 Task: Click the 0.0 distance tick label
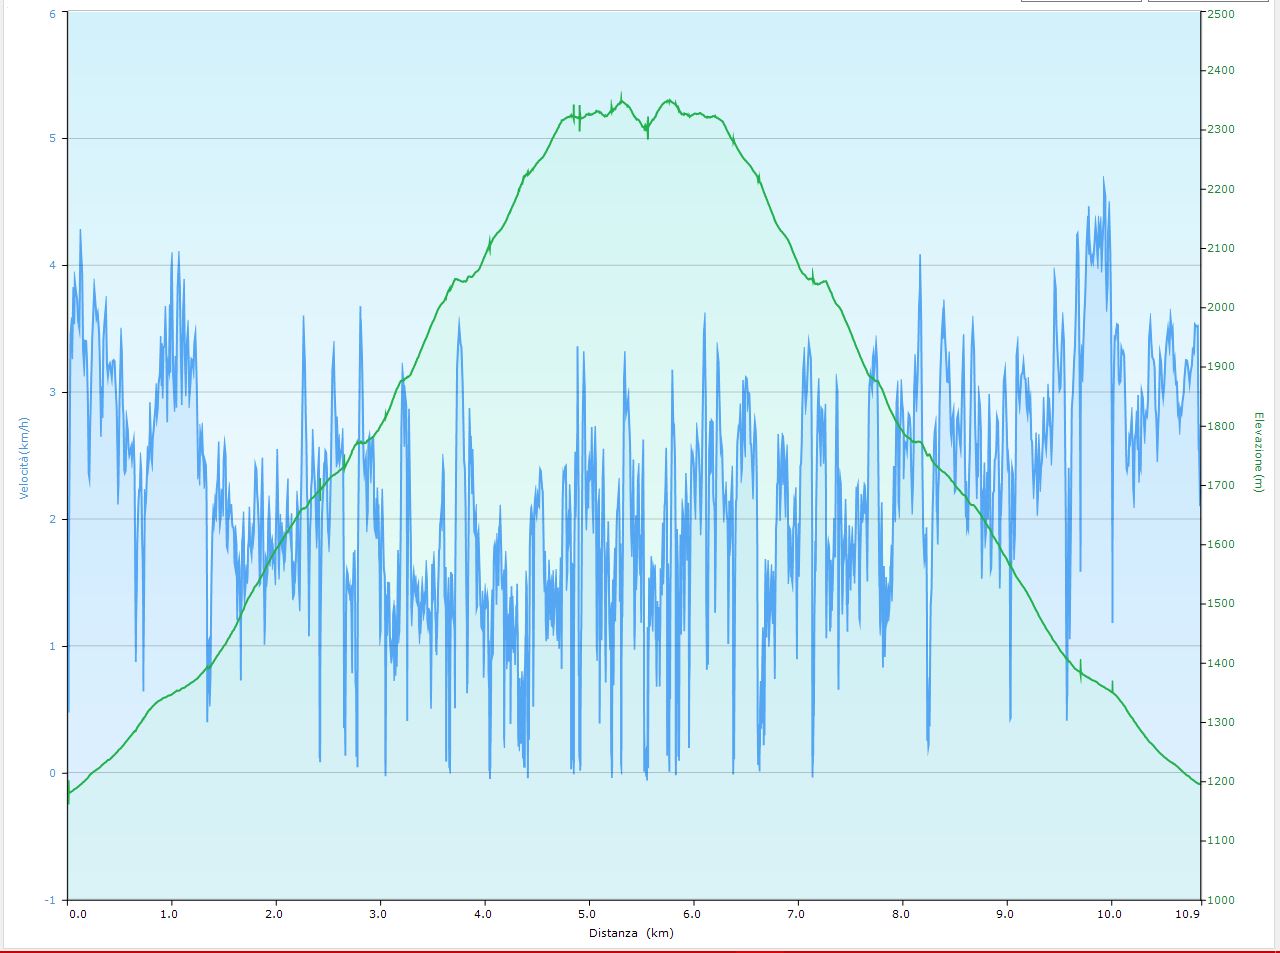point(78,914)
